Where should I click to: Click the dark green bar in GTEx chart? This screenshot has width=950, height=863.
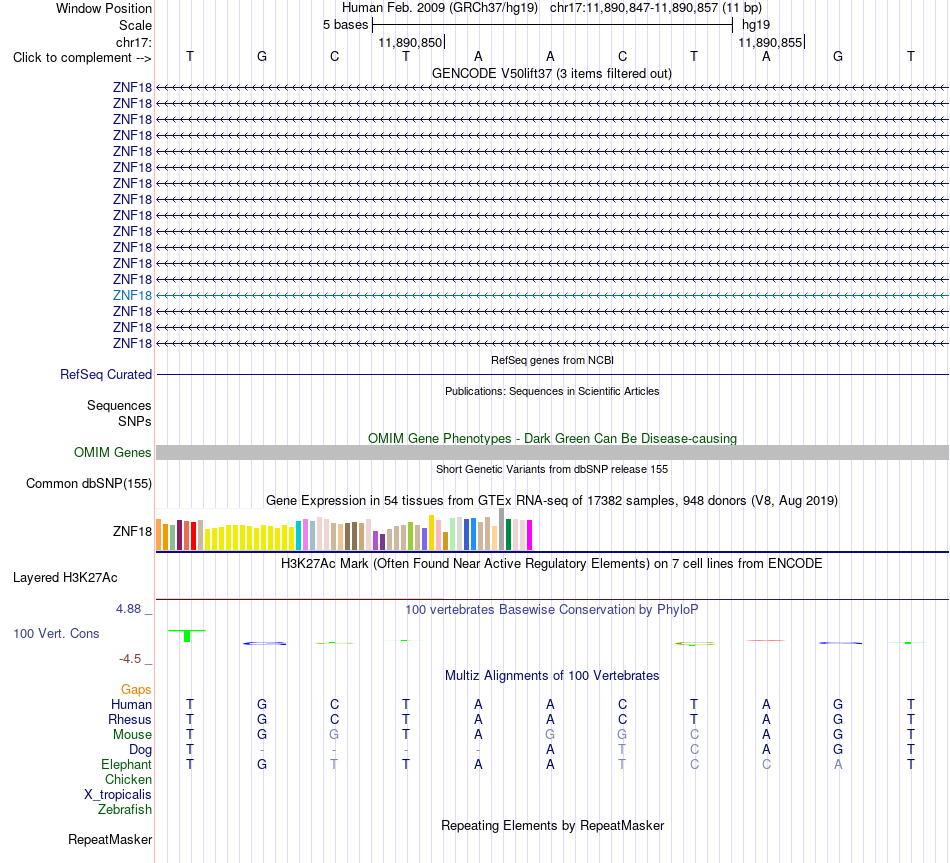coord(508,535)
